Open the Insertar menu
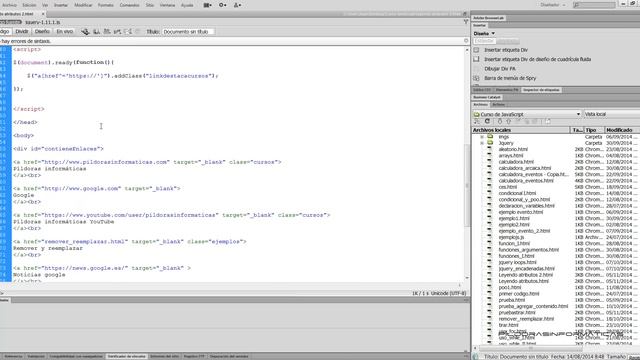The width and height of the screenshot is (640, 360). 61,5
